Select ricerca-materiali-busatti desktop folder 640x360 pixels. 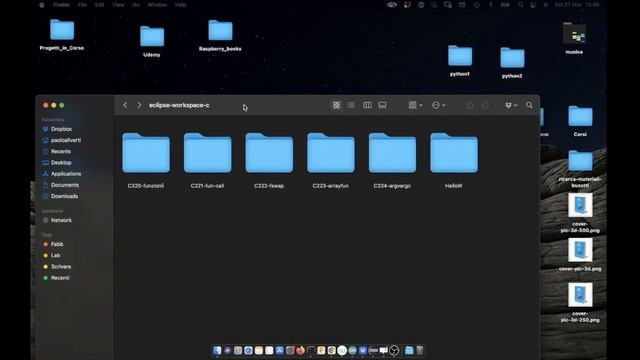pyautogui.click(x=580, y=161)
